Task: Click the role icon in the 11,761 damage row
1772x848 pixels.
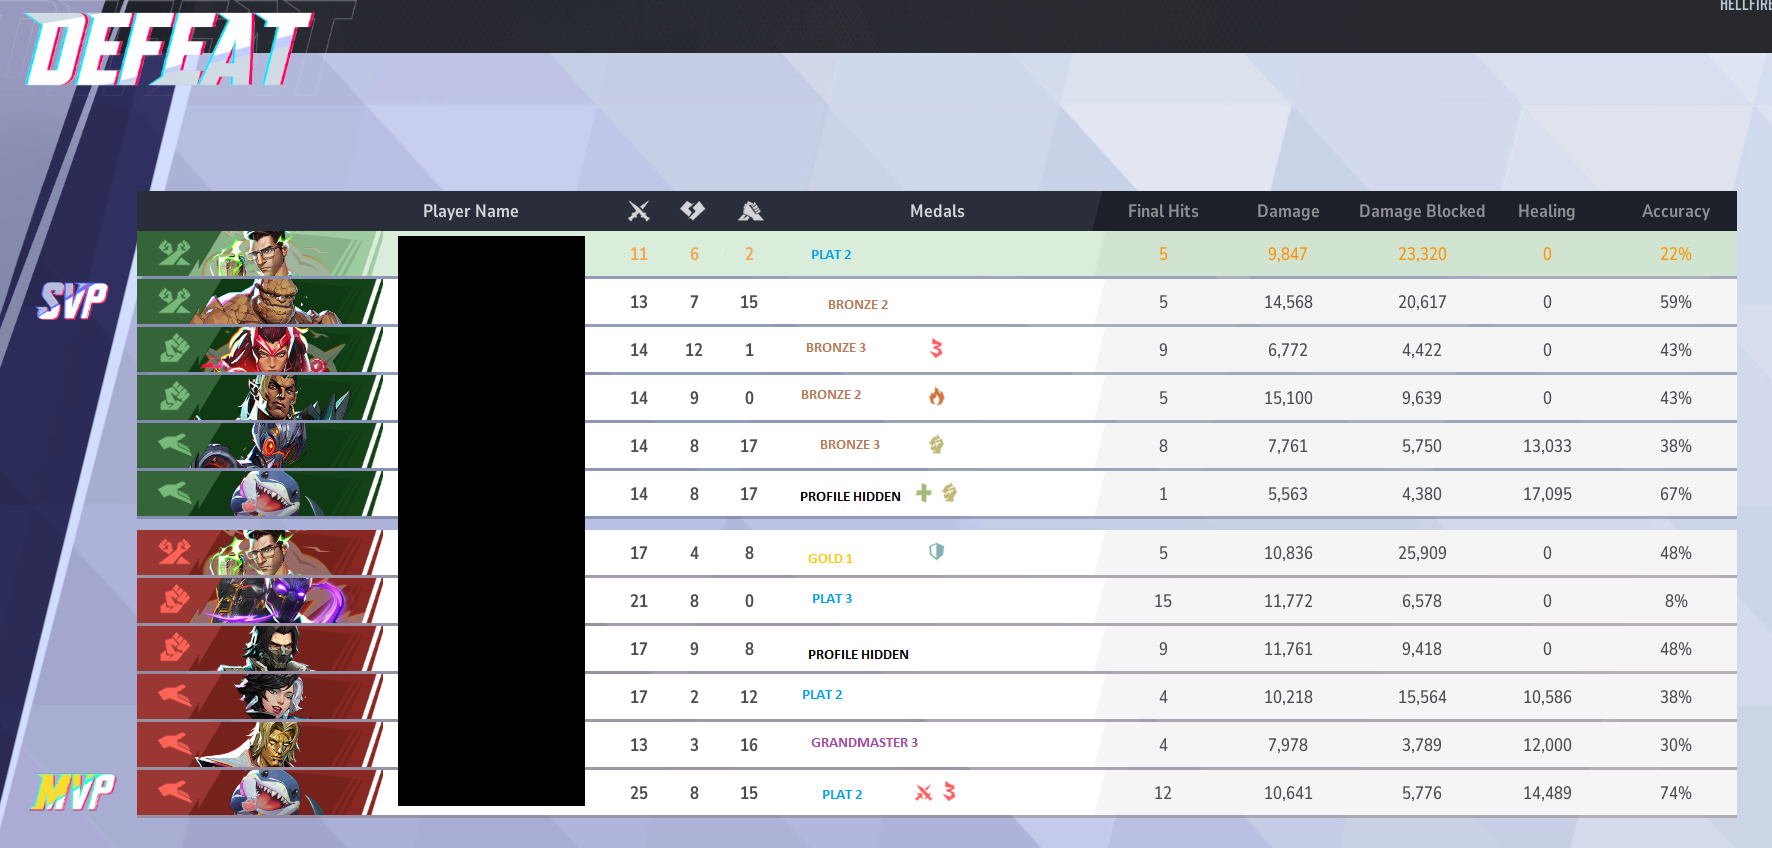Action: pos(174,648)
